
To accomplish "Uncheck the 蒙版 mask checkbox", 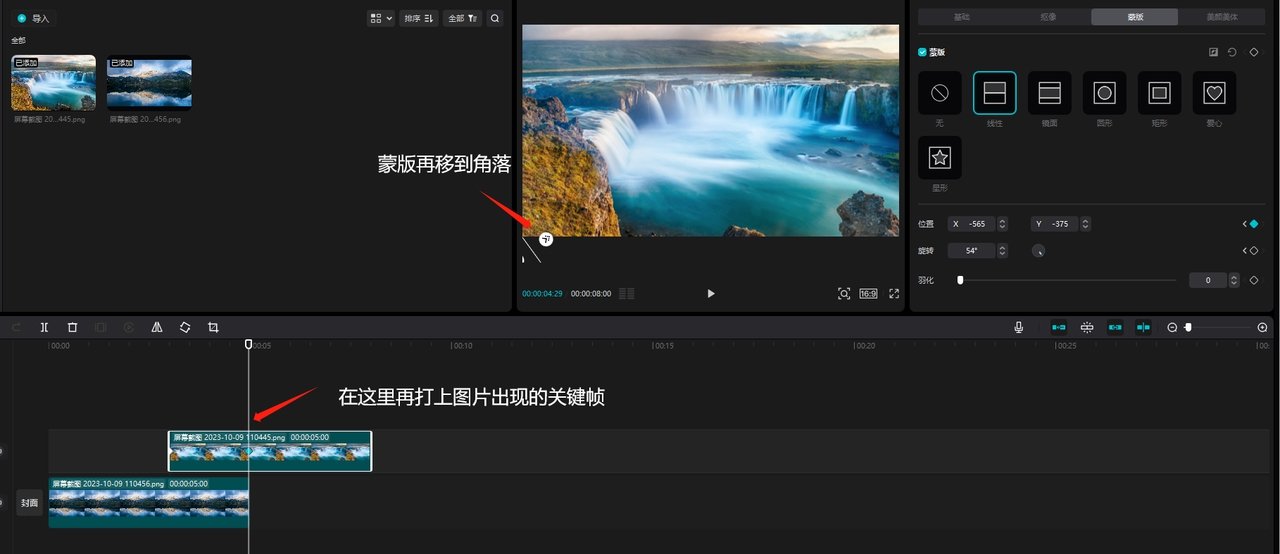I will 922,52.
